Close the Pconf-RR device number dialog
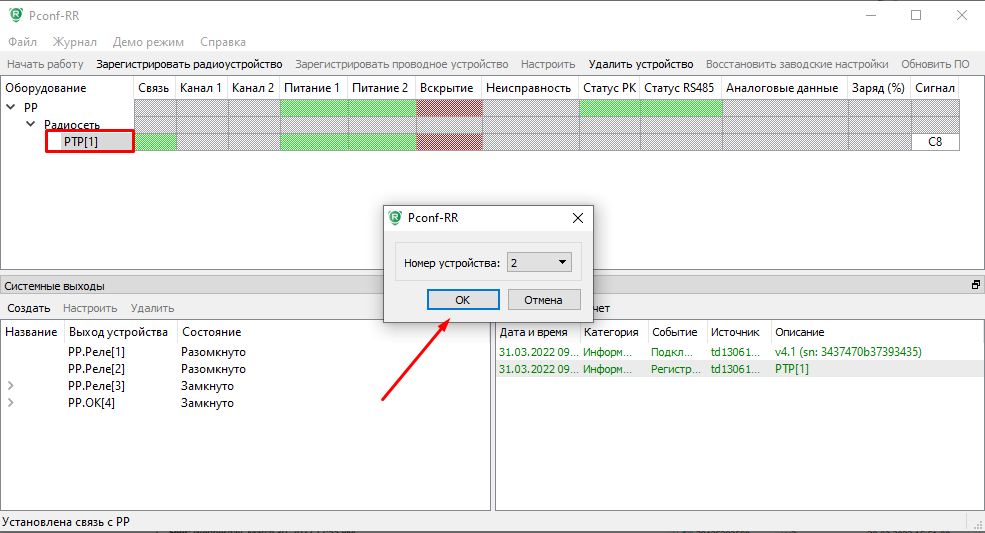The width and height of the screenshot is (985, 533). pyautogui.click(x=577, y=218)
